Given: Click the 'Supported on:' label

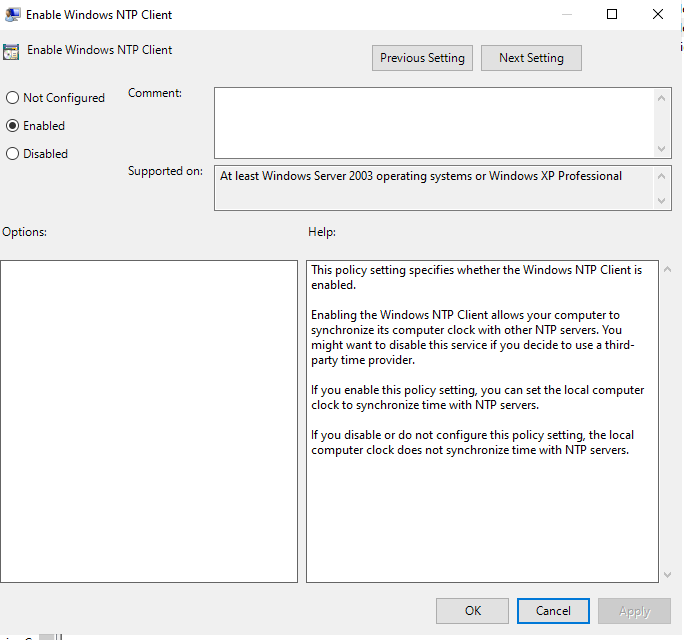Looking at the screenshot, I should point(165,171).
